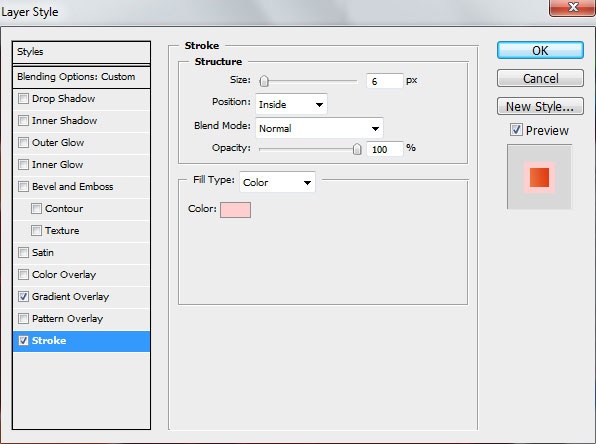The width and height of the screenshot is (596, 444).
Task: Click the Opacity input field showing 100
Action: tap(384, 149)
